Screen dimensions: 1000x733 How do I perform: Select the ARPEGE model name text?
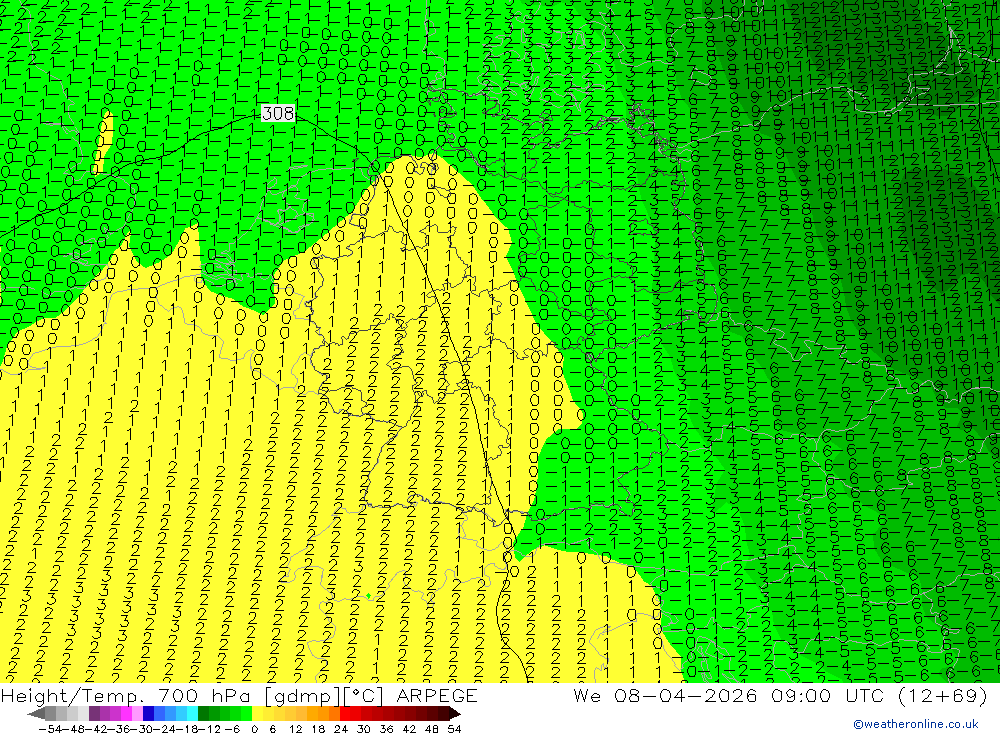(x=436, y=695)
